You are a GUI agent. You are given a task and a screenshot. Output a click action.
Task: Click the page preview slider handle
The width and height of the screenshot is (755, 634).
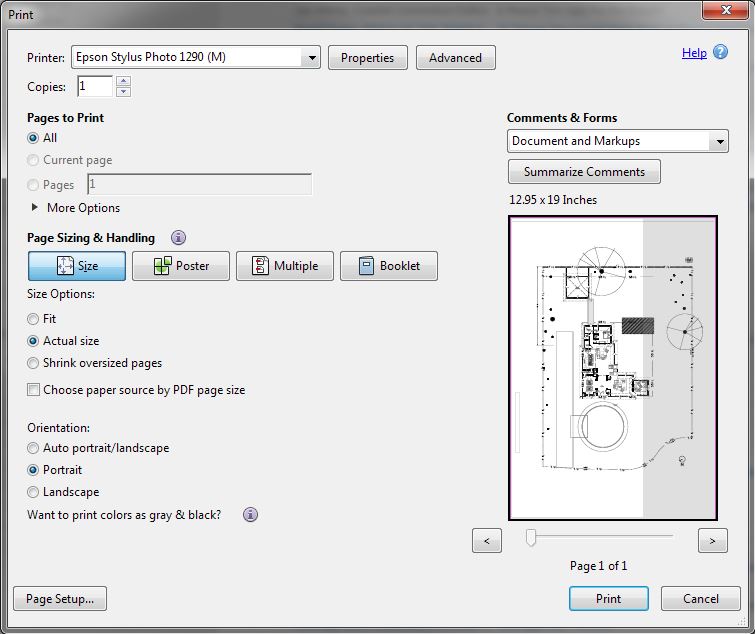pos(531,538)
